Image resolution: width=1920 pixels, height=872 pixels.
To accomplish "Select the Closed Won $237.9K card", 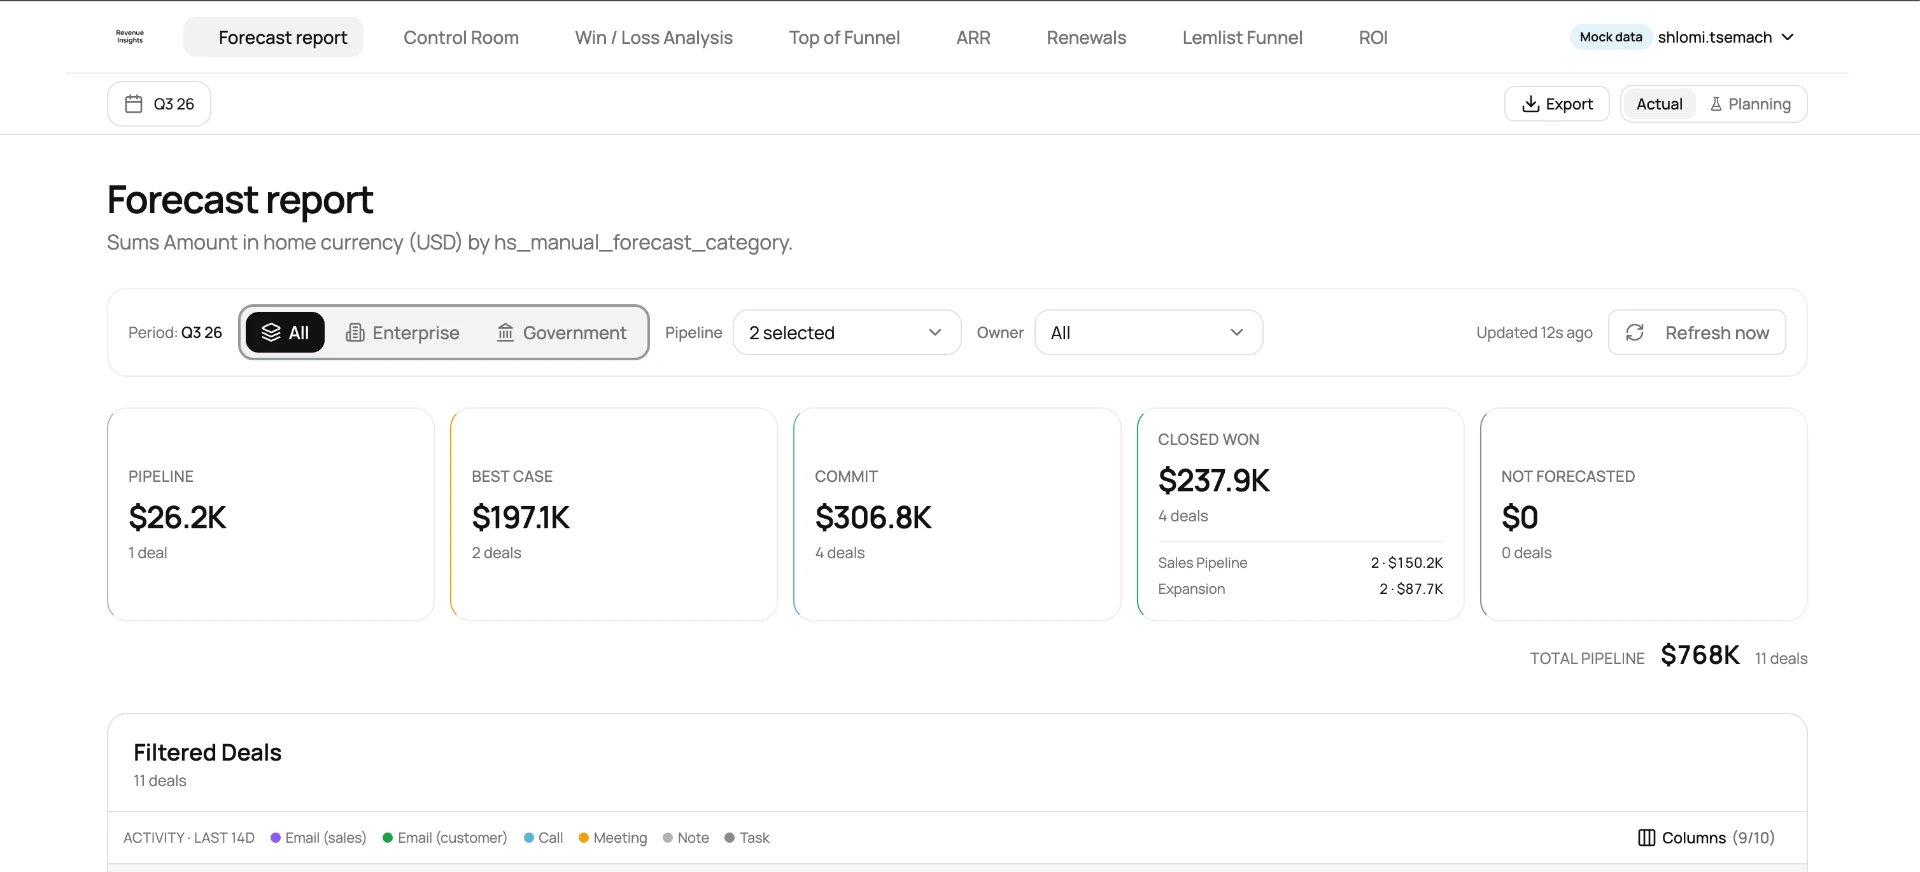I will 1301,514.
